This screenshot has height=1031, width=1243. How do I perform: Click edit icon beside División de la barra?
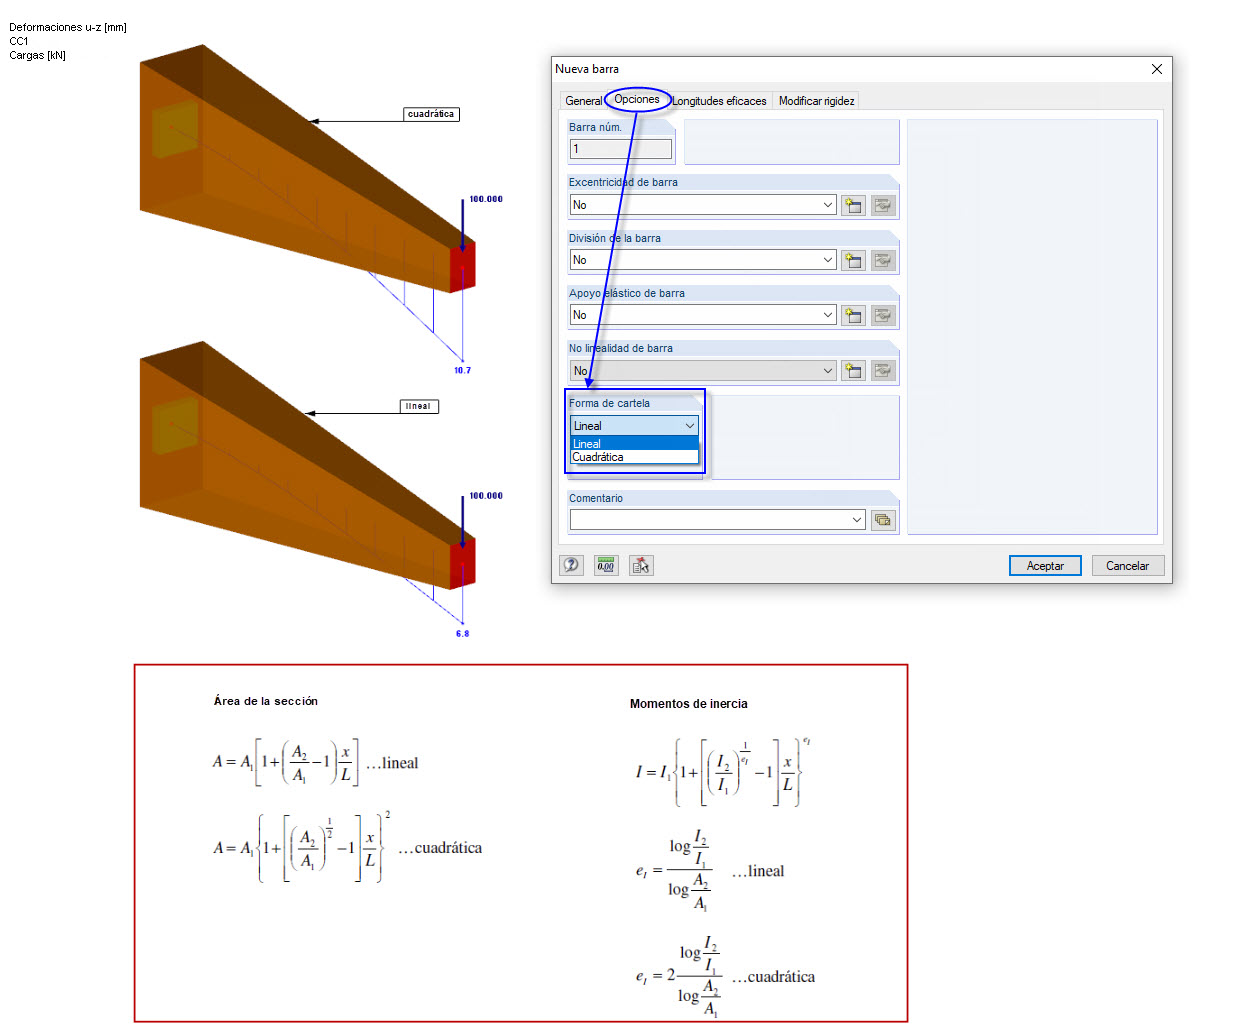883,260
